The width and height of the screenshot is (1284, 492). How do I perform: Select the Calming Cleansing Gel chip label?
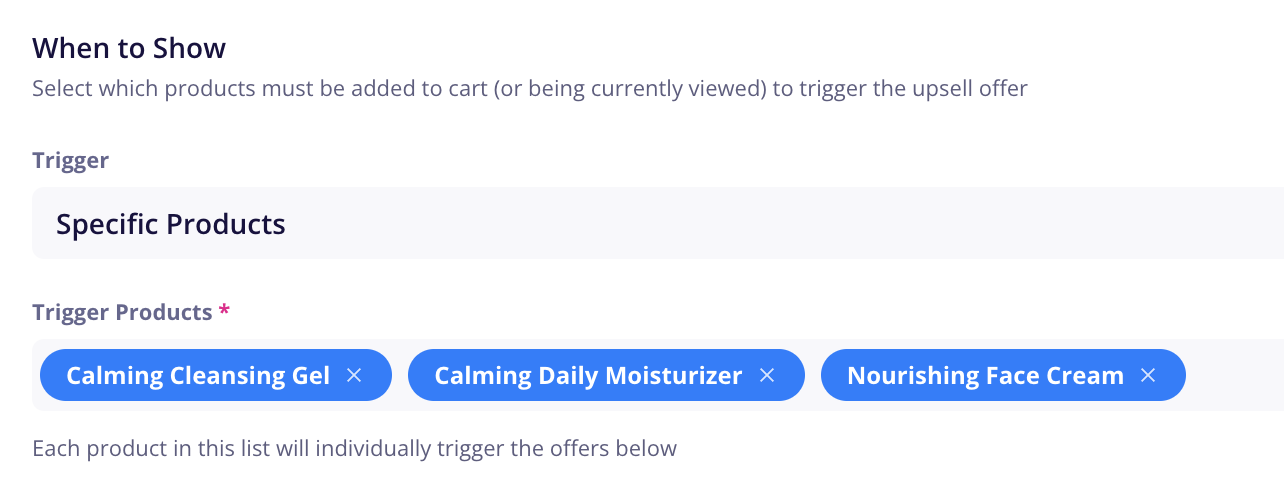198,376
